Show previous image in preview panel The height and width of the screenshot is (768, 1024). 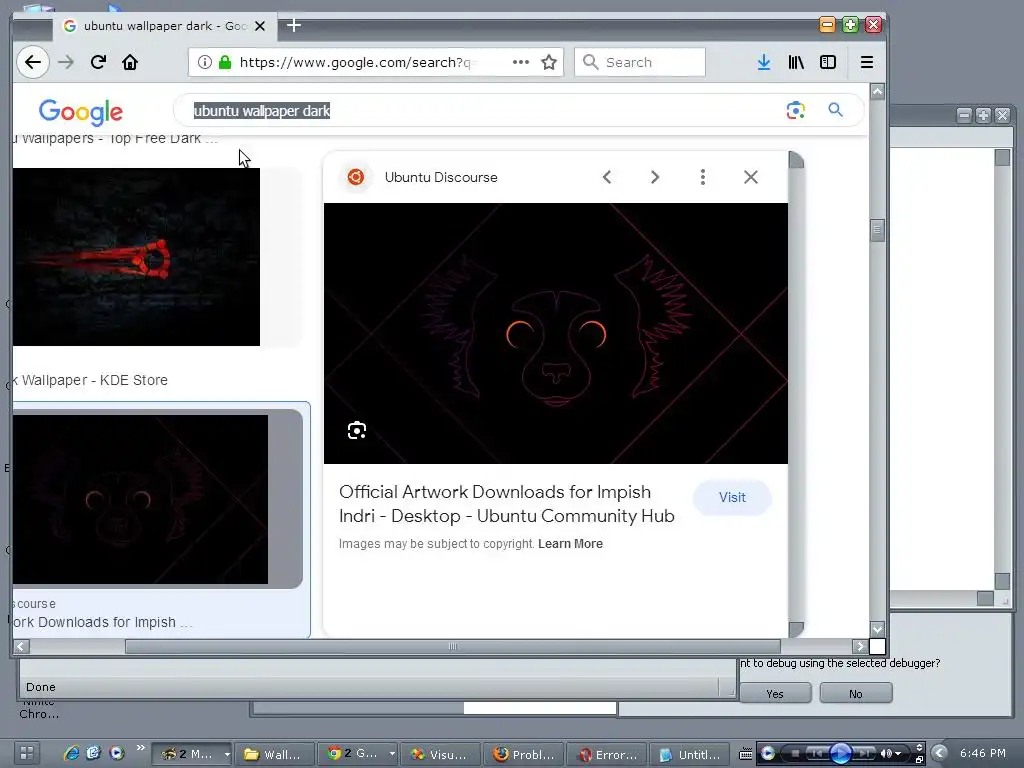607,177
